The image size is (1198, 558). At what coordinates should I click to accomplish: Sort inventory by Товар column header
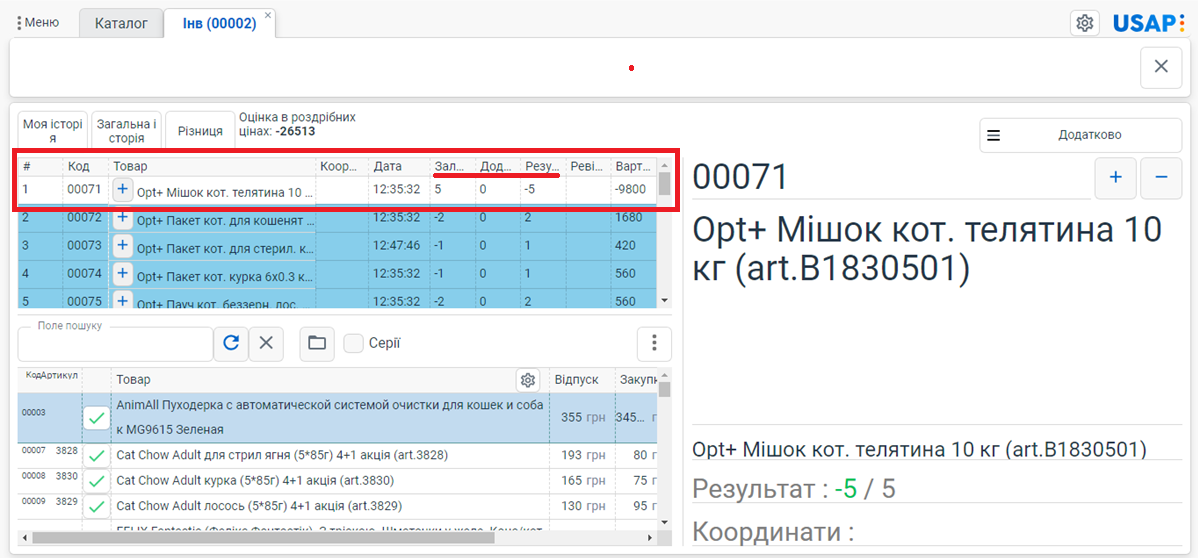[x=212, y=165]
